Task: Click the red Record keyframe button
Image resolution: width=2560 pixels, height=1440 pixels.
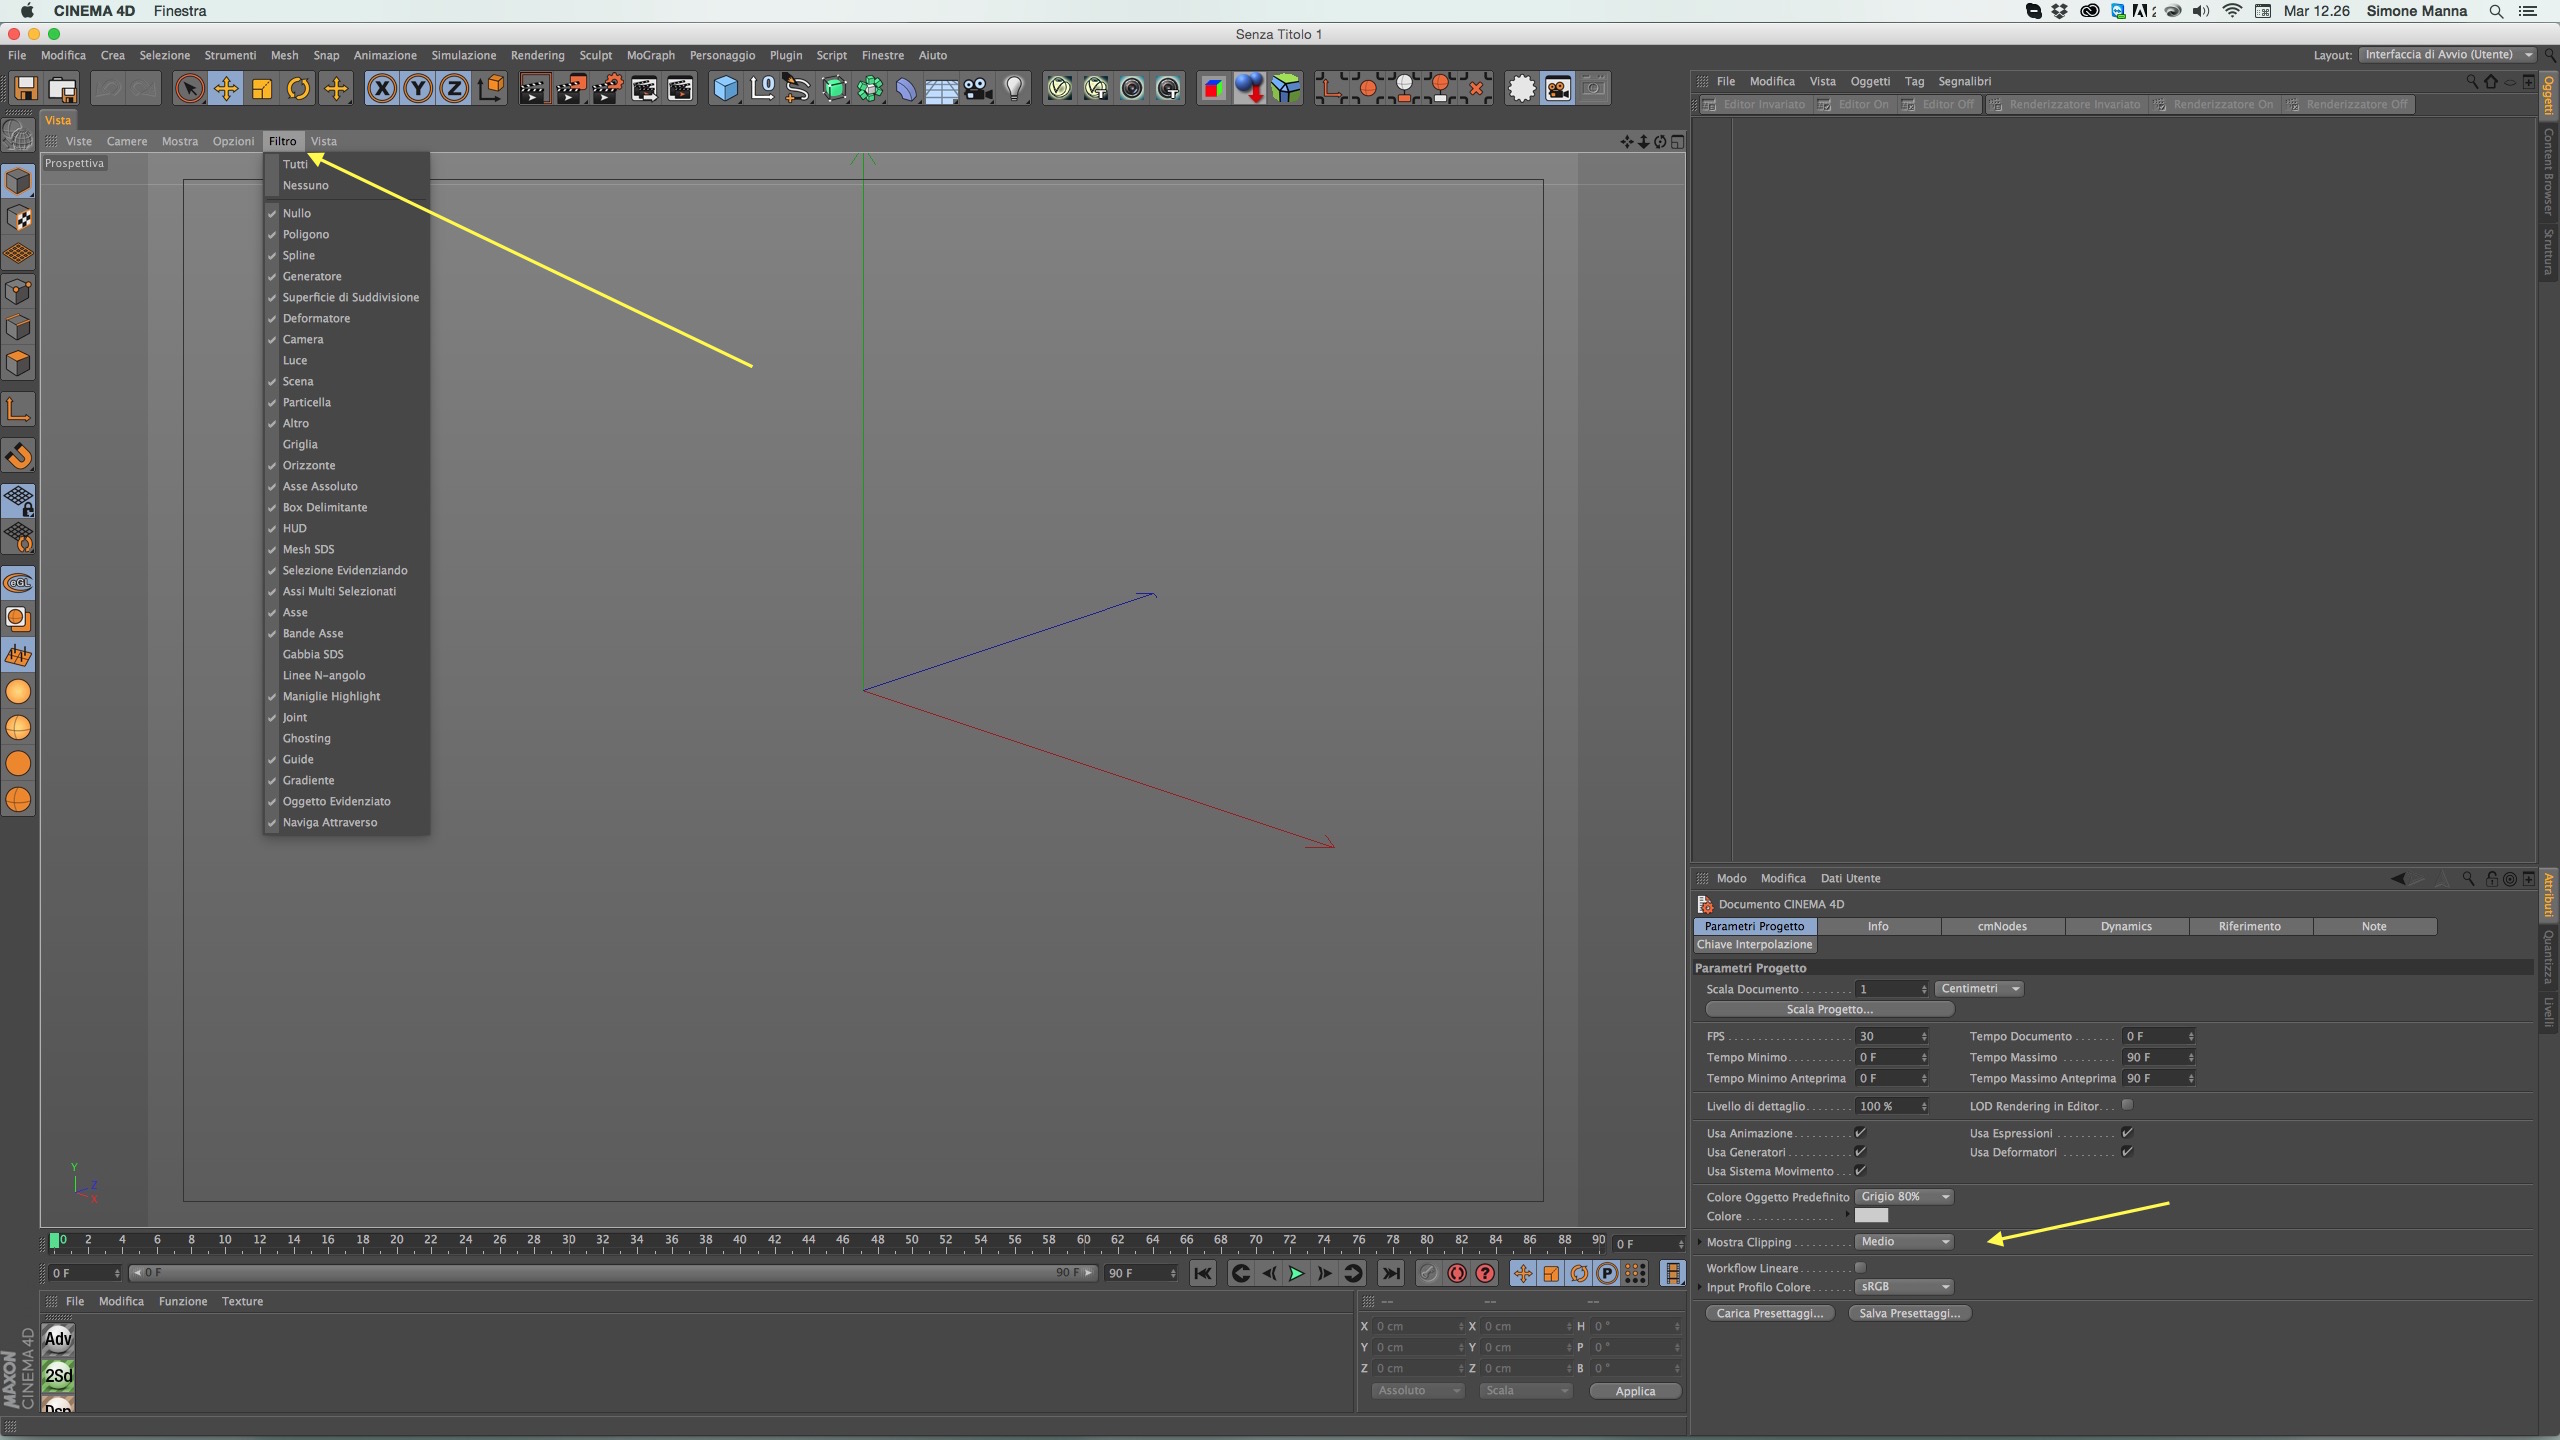Action: coord(1457,1273)
